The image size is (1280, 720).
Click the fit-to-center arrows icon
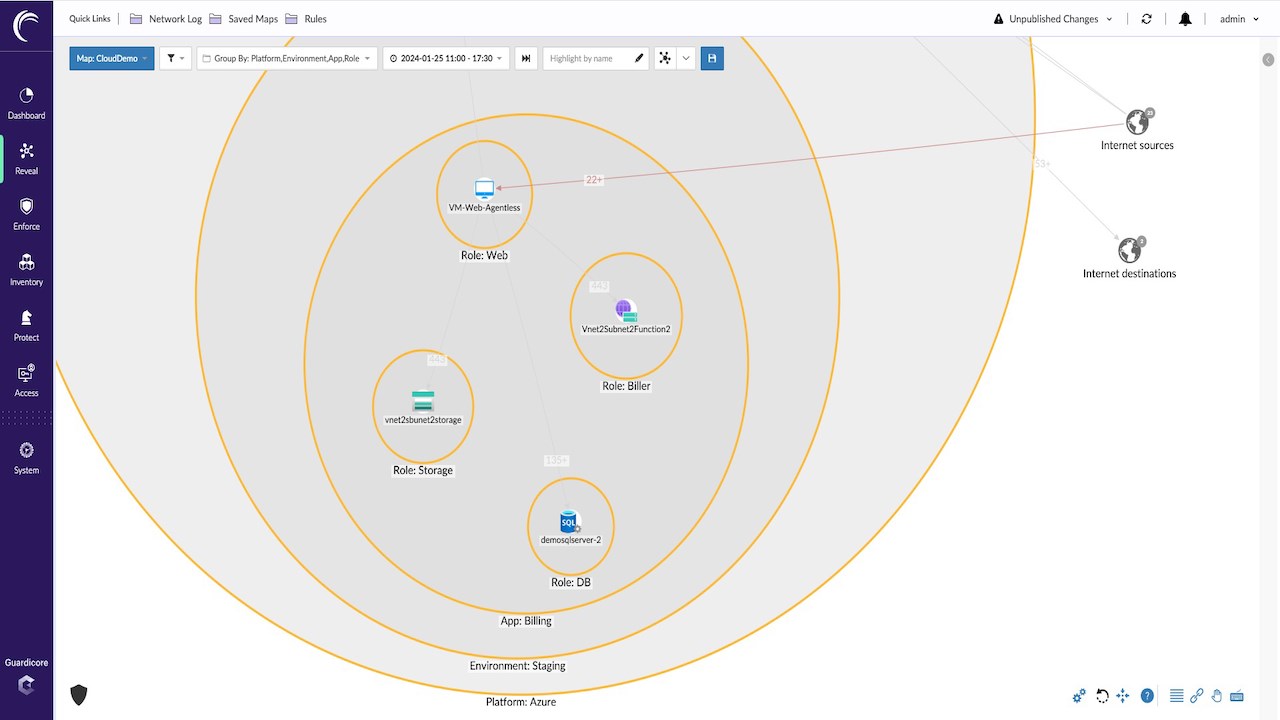tap(1123, 696)
